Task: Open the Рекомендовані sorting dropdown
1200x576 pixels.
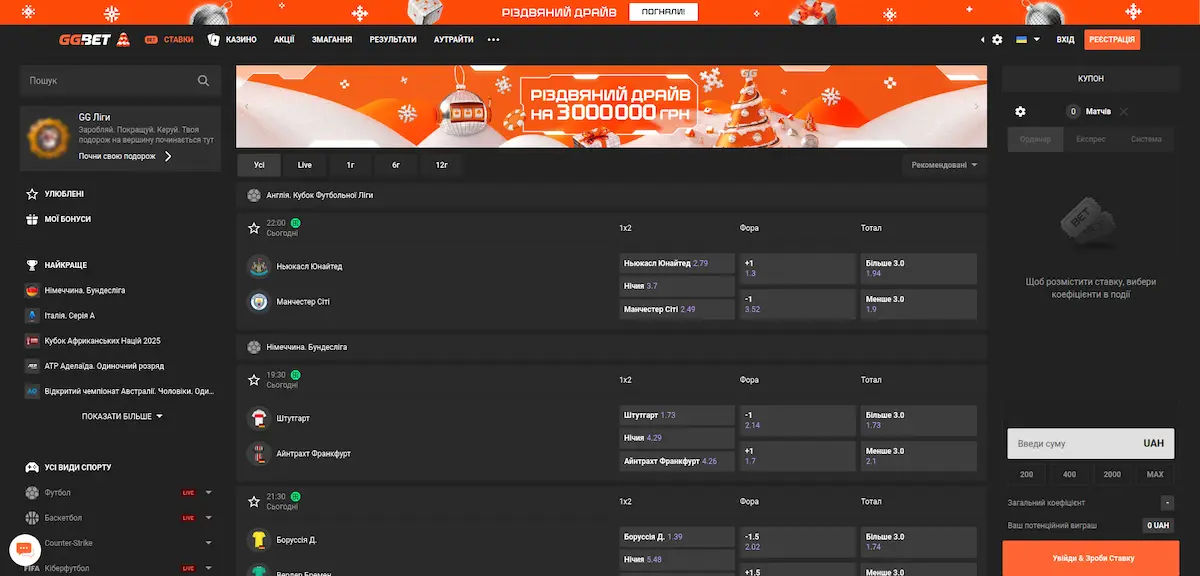Action: [944, 165]
